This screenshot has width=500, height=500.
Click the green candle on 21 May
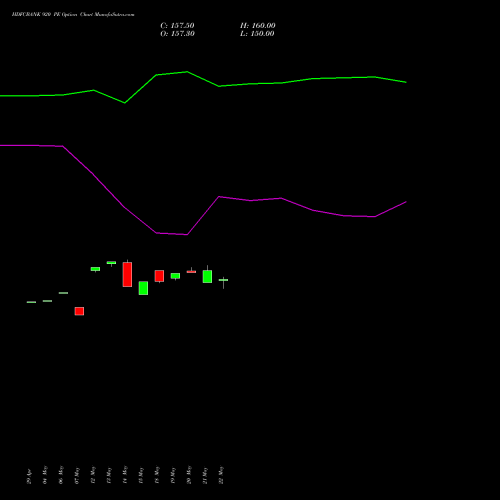tap(207, 276)
